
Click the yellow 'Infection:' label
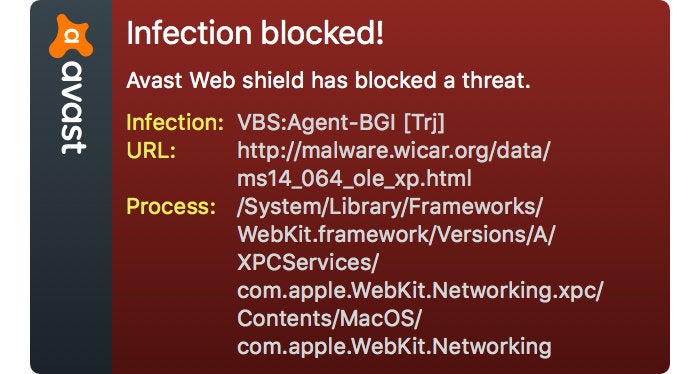(175, 122)
